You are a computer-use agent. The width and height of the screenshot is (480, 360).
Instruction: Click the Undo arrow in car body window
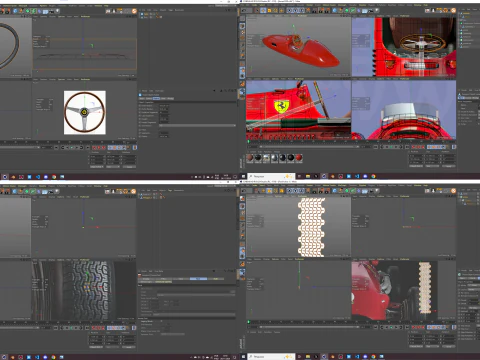point(244,10)
